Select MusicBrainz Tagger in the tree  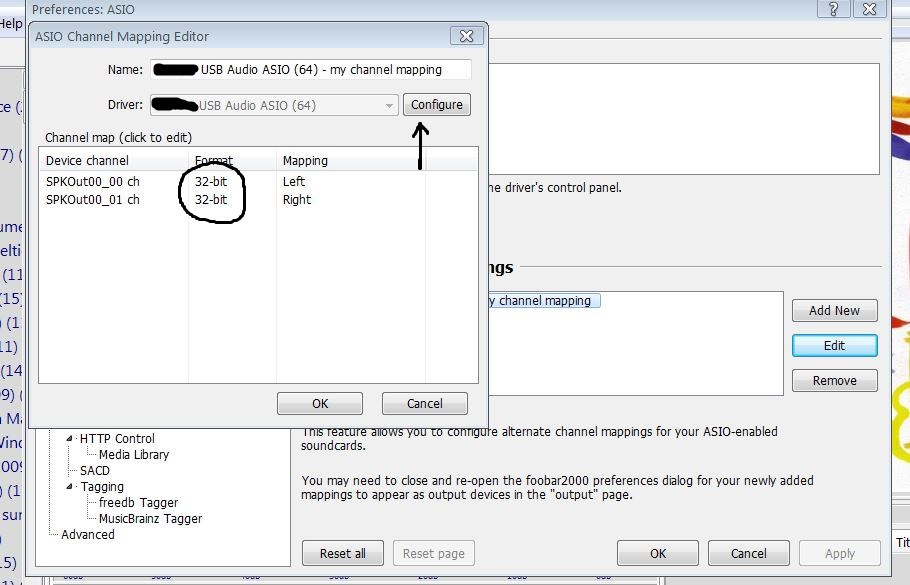tap(150, 519)
